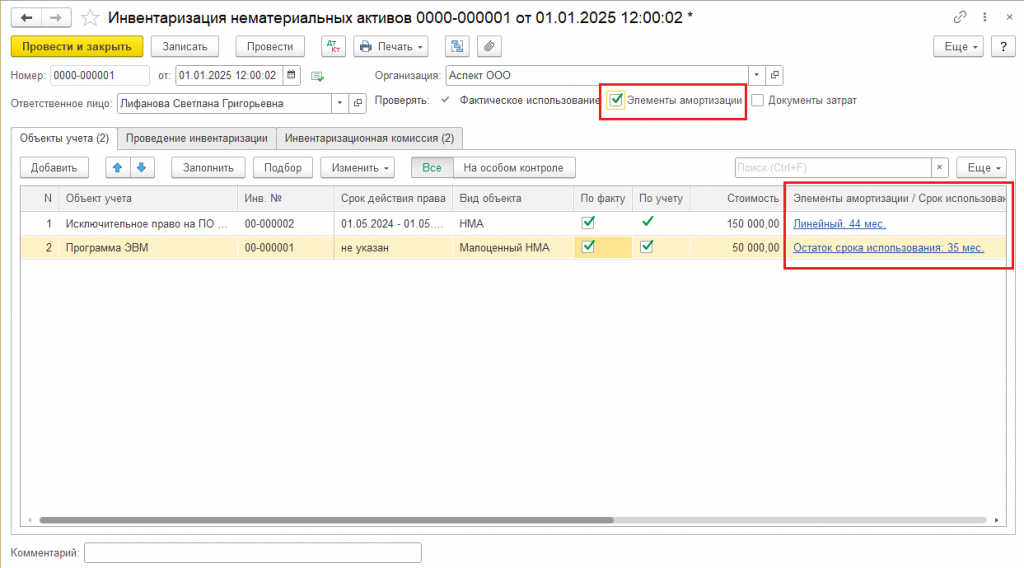Open the Дт/Кт postings icon

[333, 46]
